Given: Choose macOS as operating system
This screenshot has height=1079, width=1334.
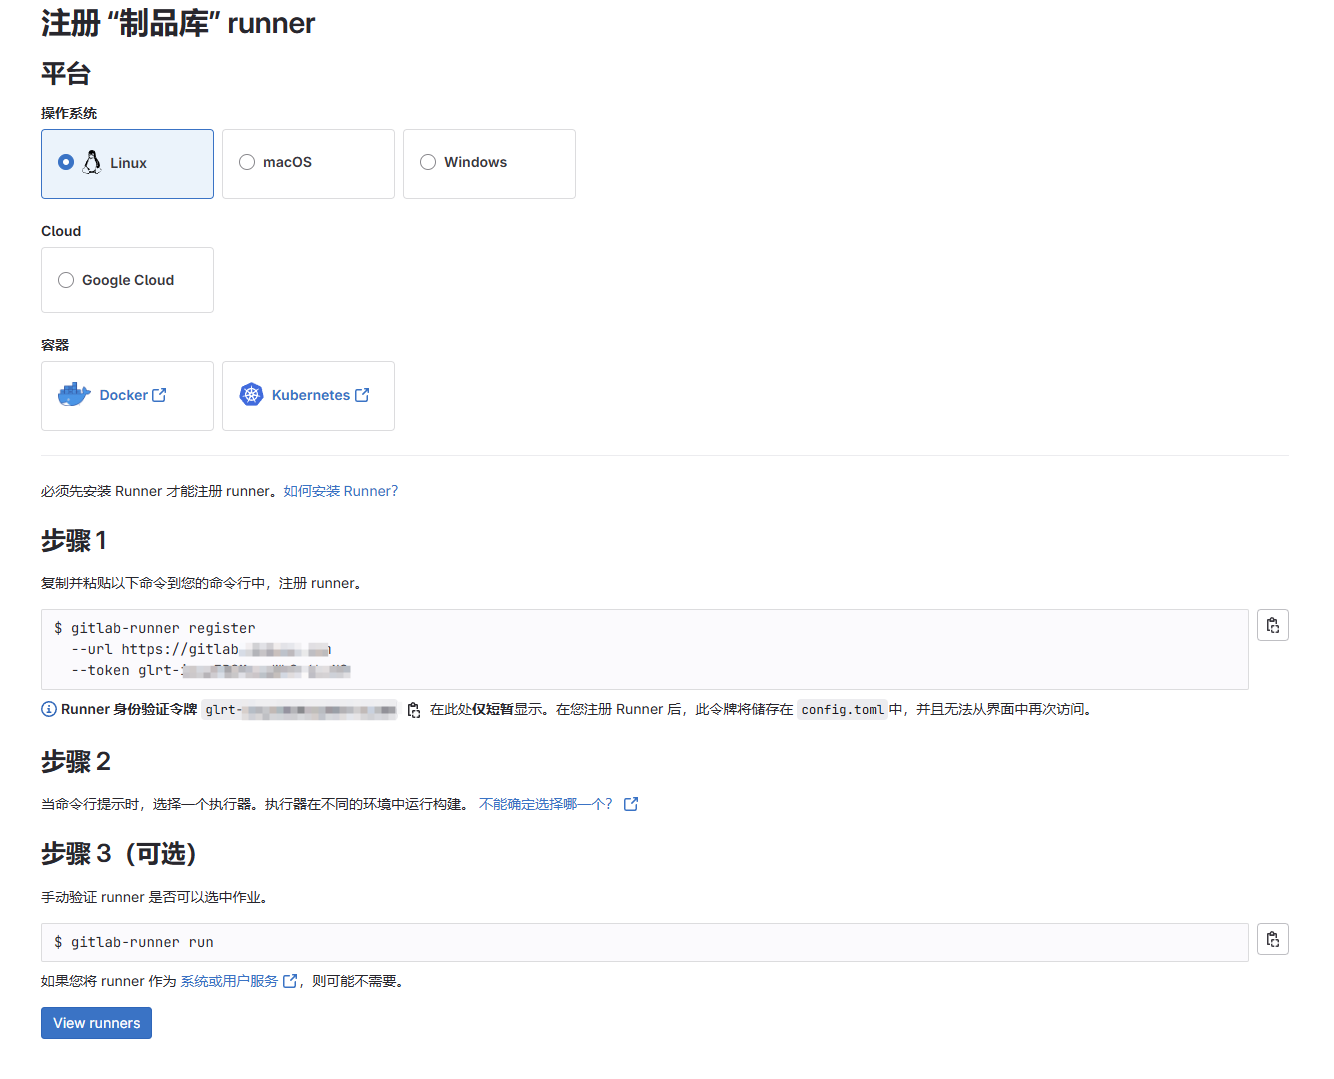Looking at the screenshot, I should pyautogui.click(x=247, y=162).
